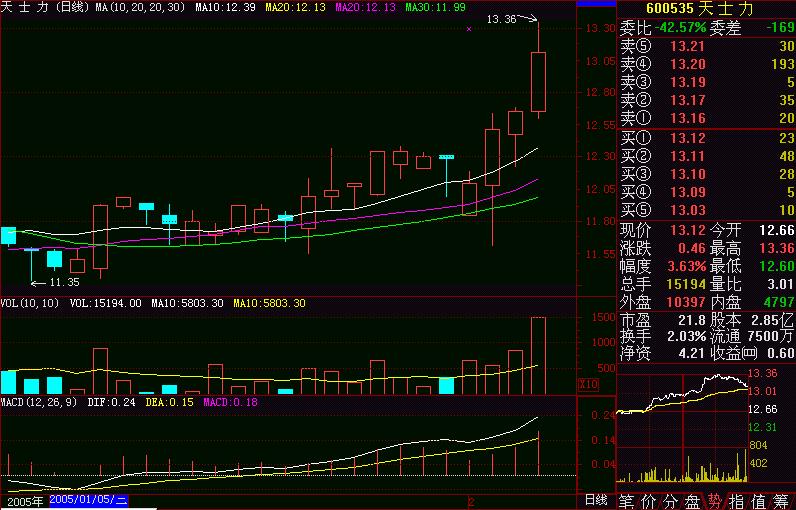Screen dimensions: 796x510
Task: Switch to the 笔 (tick trades) tab
Action: 627,500
